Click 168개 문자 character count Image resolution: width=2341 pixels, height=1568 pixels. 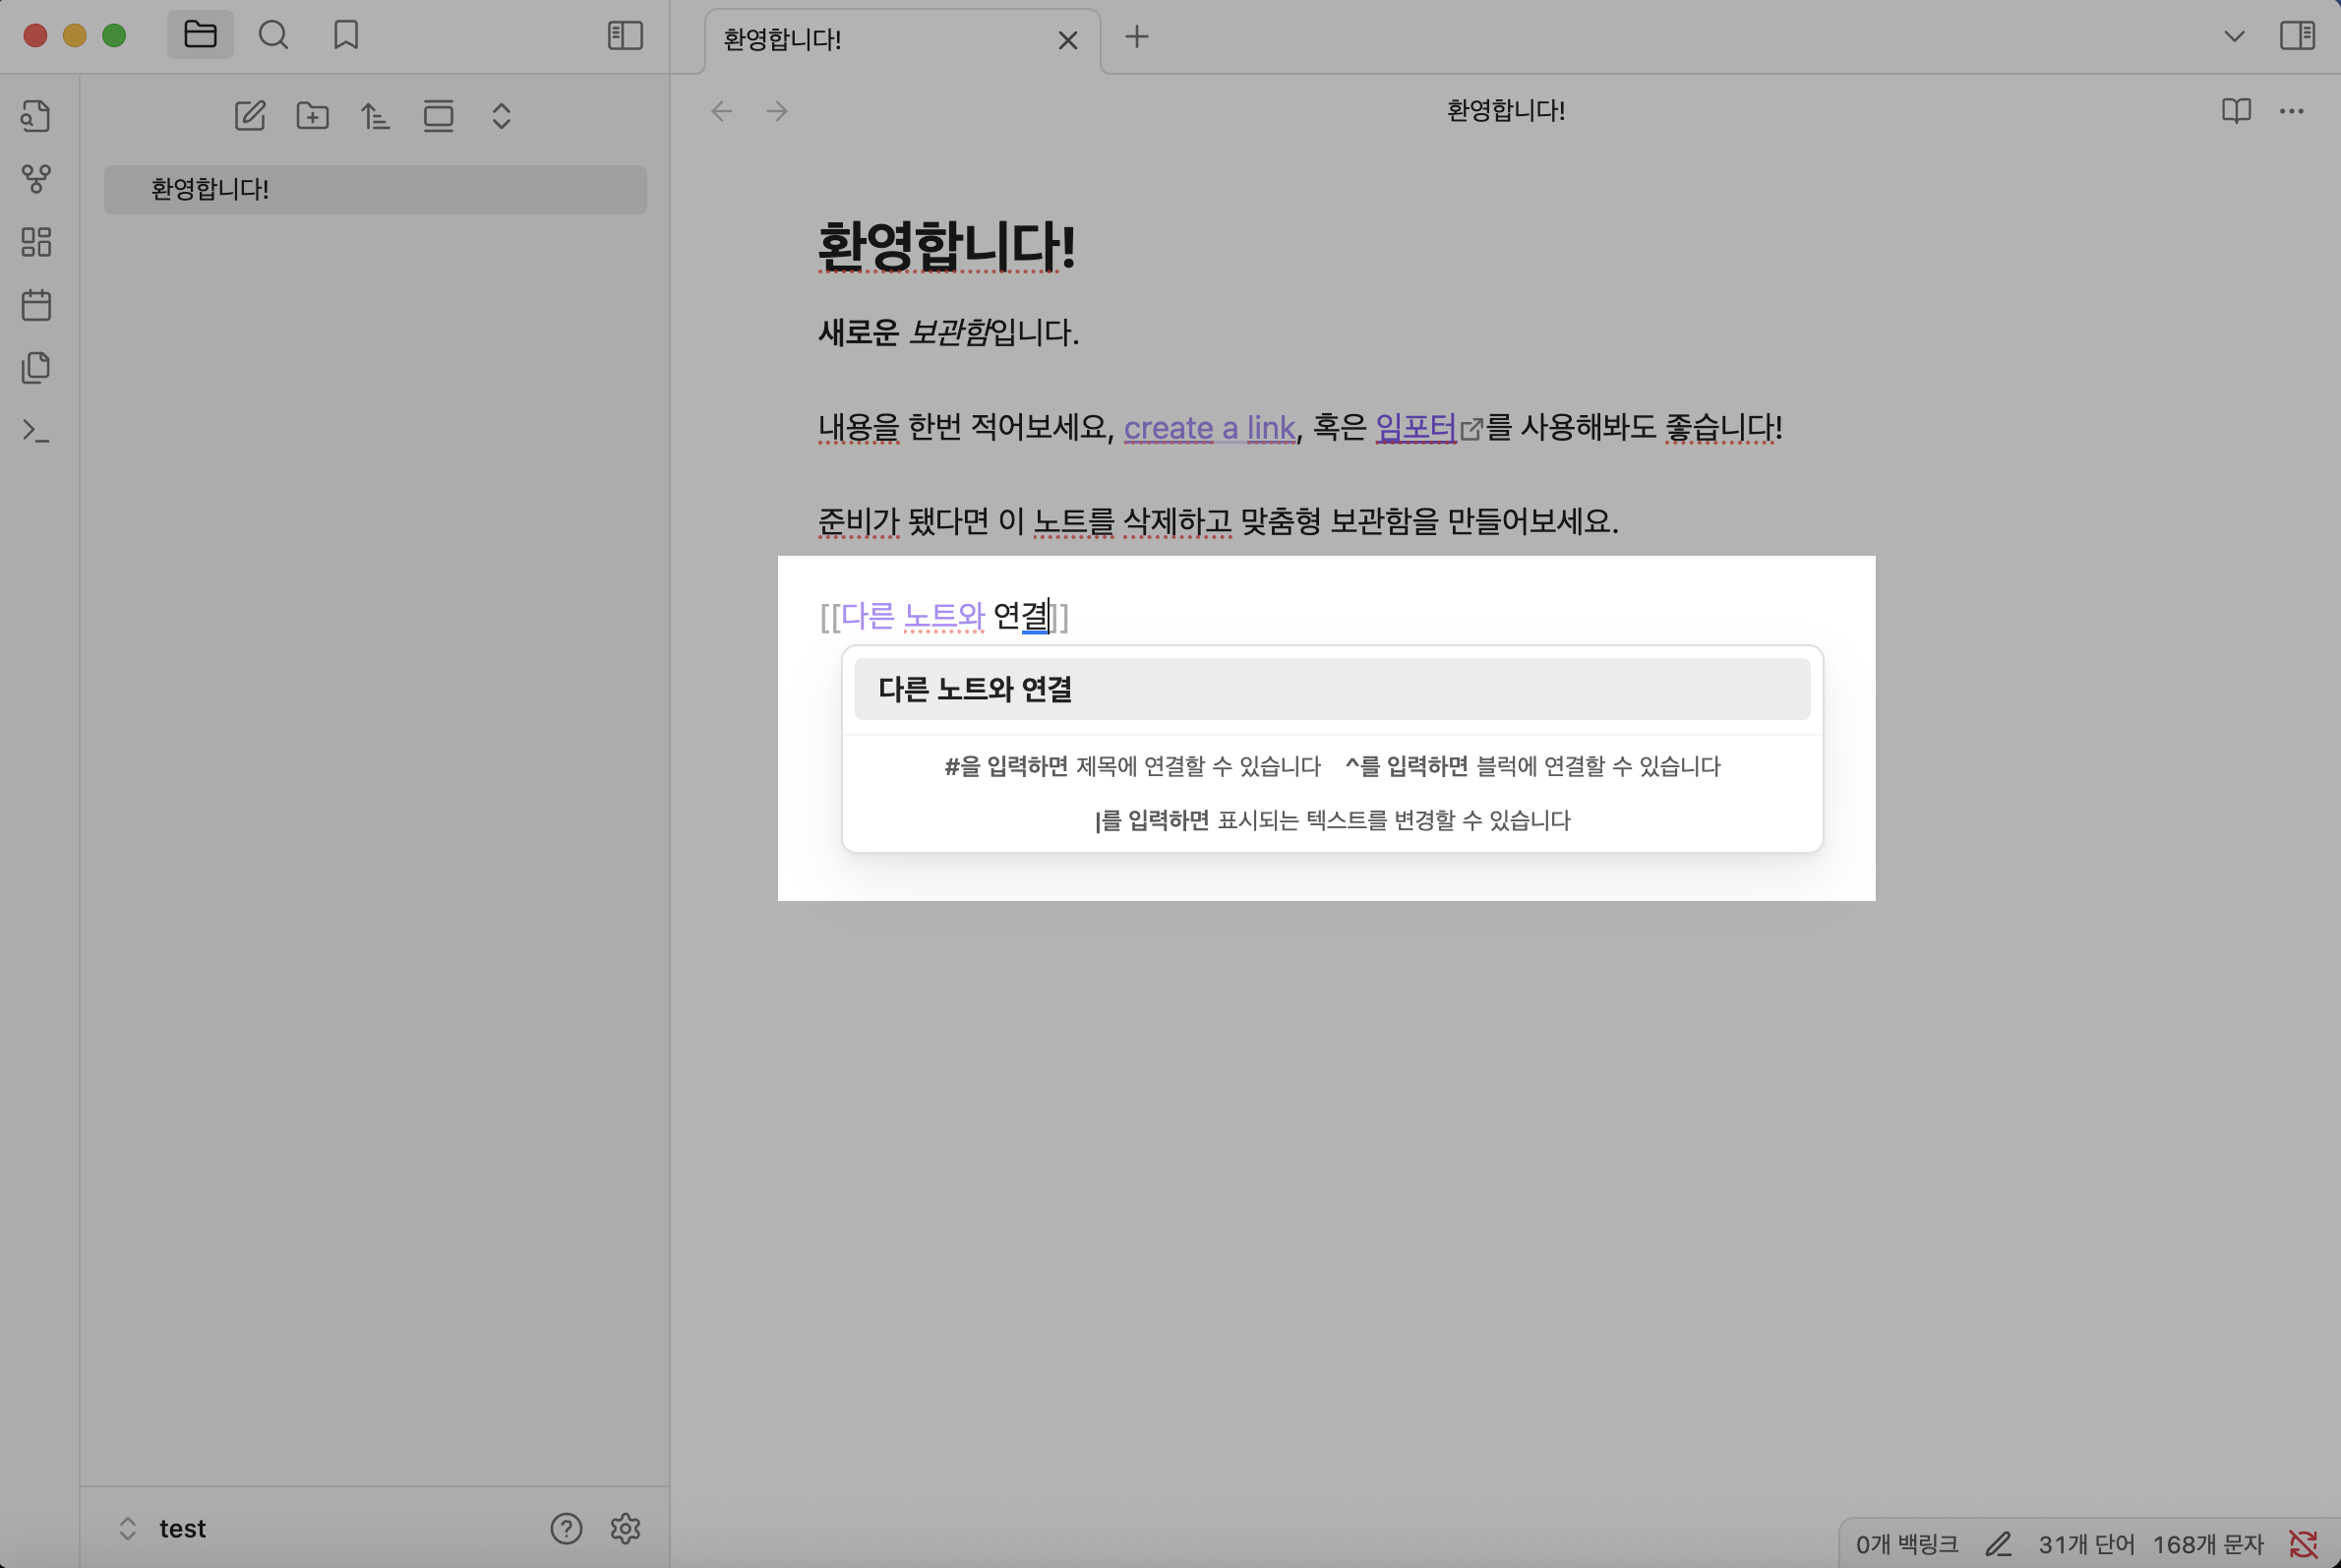pyautogui.click(x=2208, y=1544)
